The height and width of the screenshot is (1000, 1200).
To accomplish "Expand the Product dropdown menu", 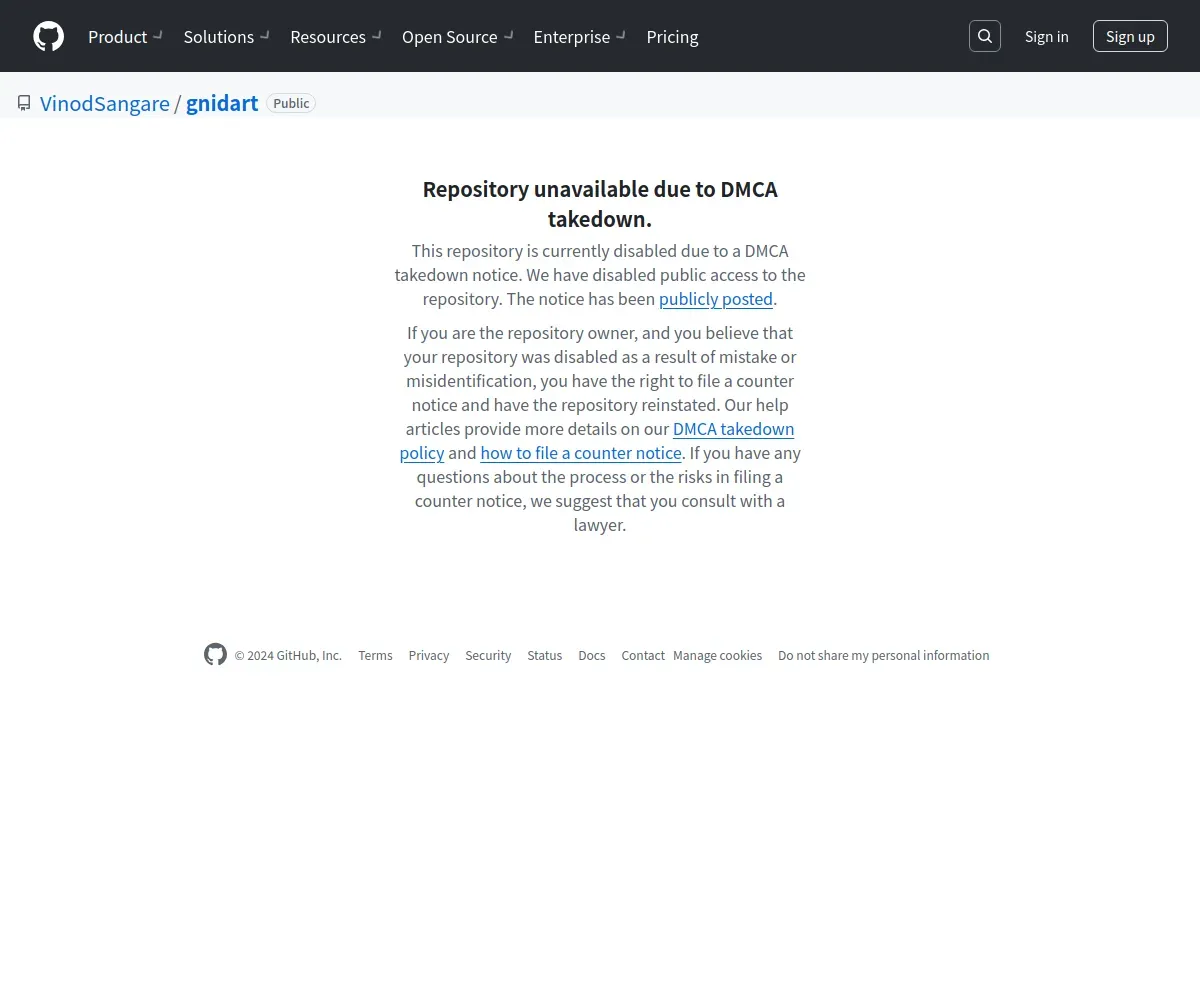I will (125, 37).
